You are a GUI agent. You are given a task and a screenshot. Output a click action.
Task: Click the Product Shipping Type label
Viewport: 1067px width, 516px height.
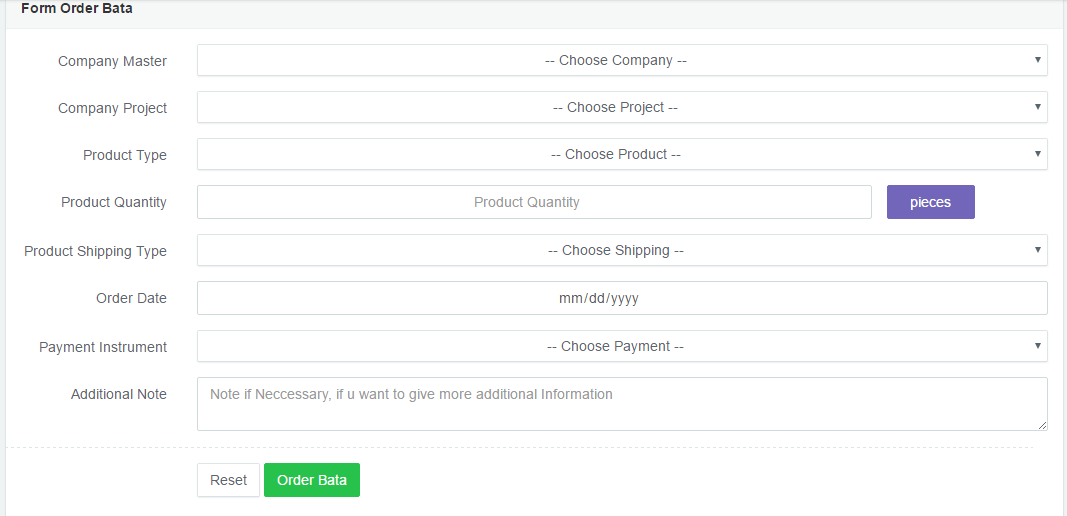pyautogui.click(x=95, y=251)
